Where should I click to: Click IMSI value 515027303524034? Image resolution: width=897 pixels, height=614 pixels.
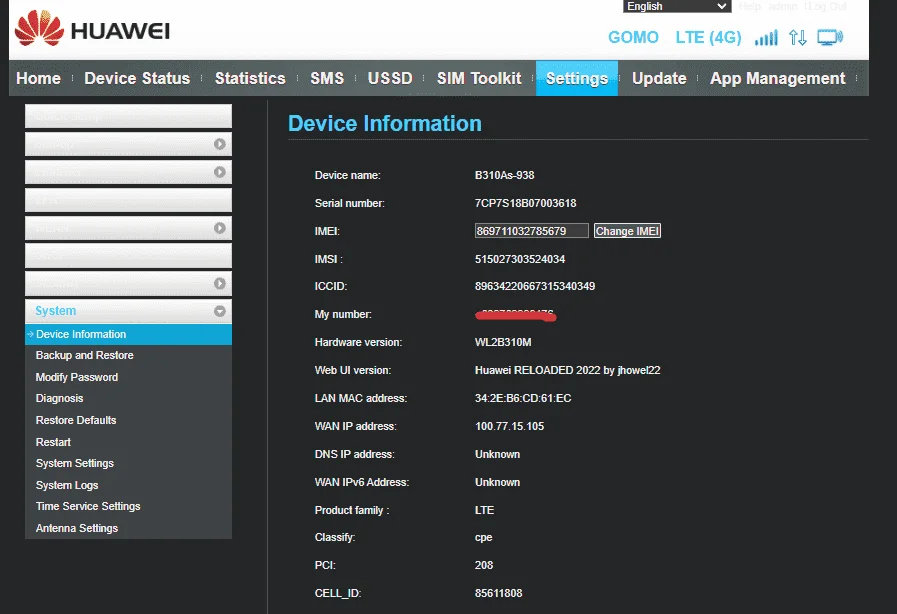click(520, 259)
